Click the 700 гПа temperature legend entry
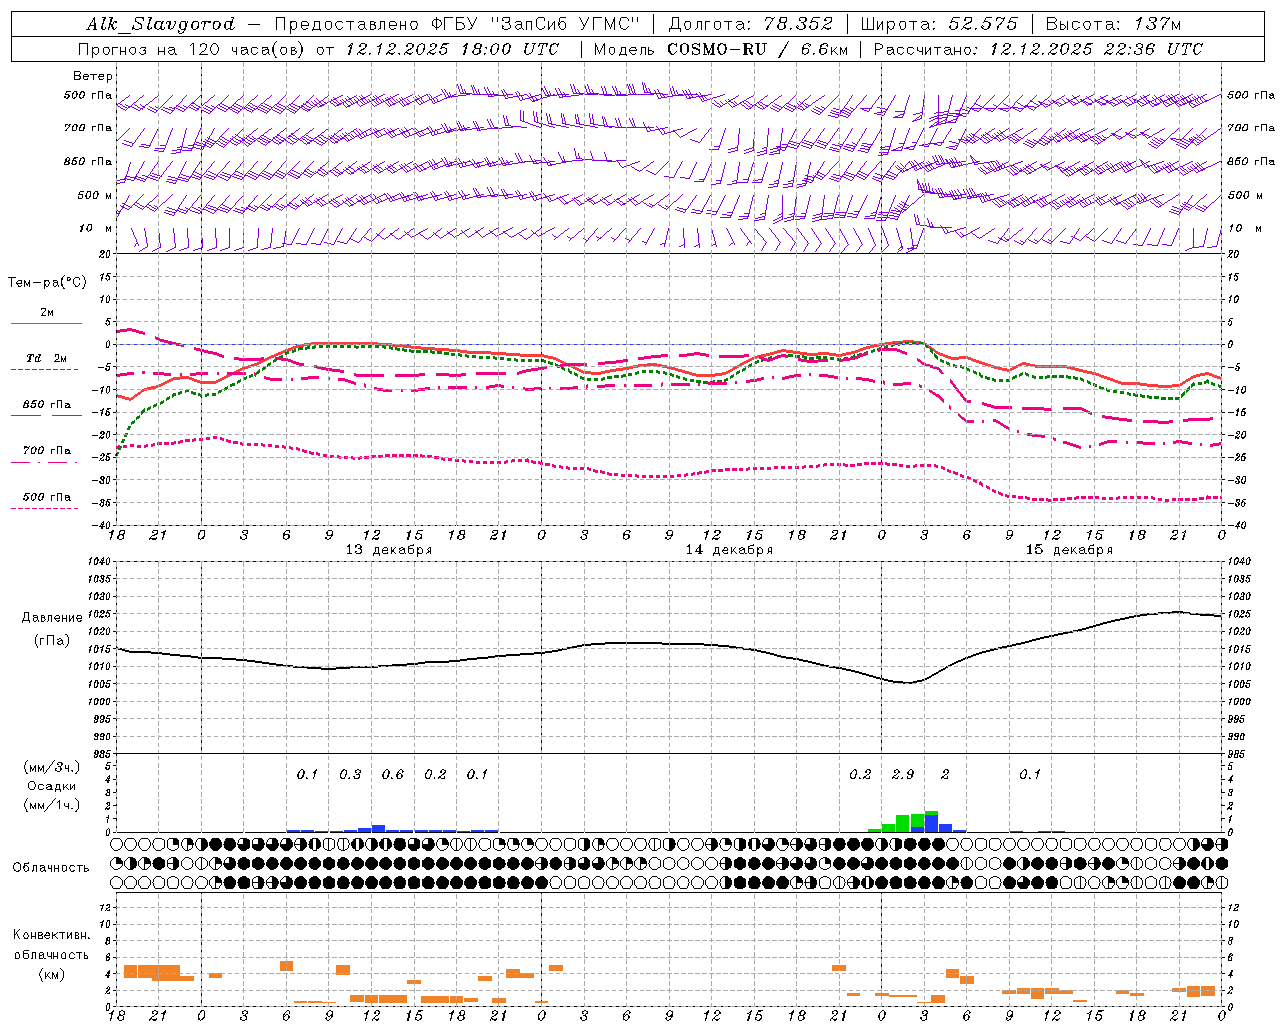The height and width of the screenshot is (1024, 1280). (47, 451)
